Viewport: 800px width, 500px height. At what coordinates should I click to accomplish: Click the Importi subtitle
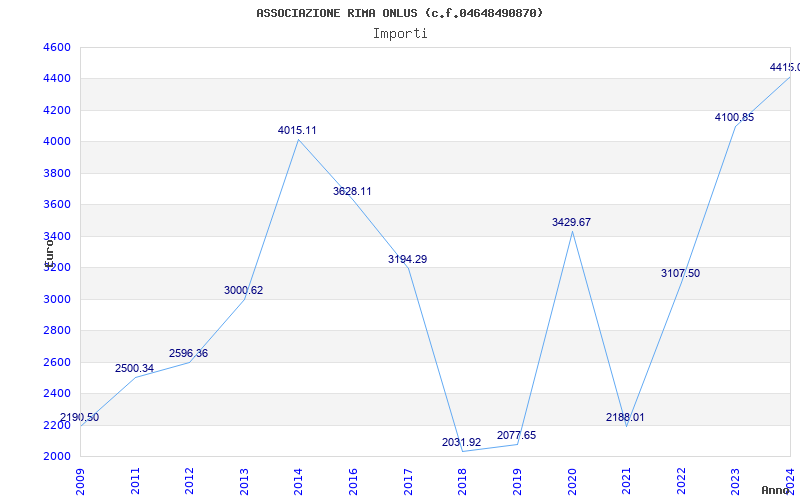(400, 34)
